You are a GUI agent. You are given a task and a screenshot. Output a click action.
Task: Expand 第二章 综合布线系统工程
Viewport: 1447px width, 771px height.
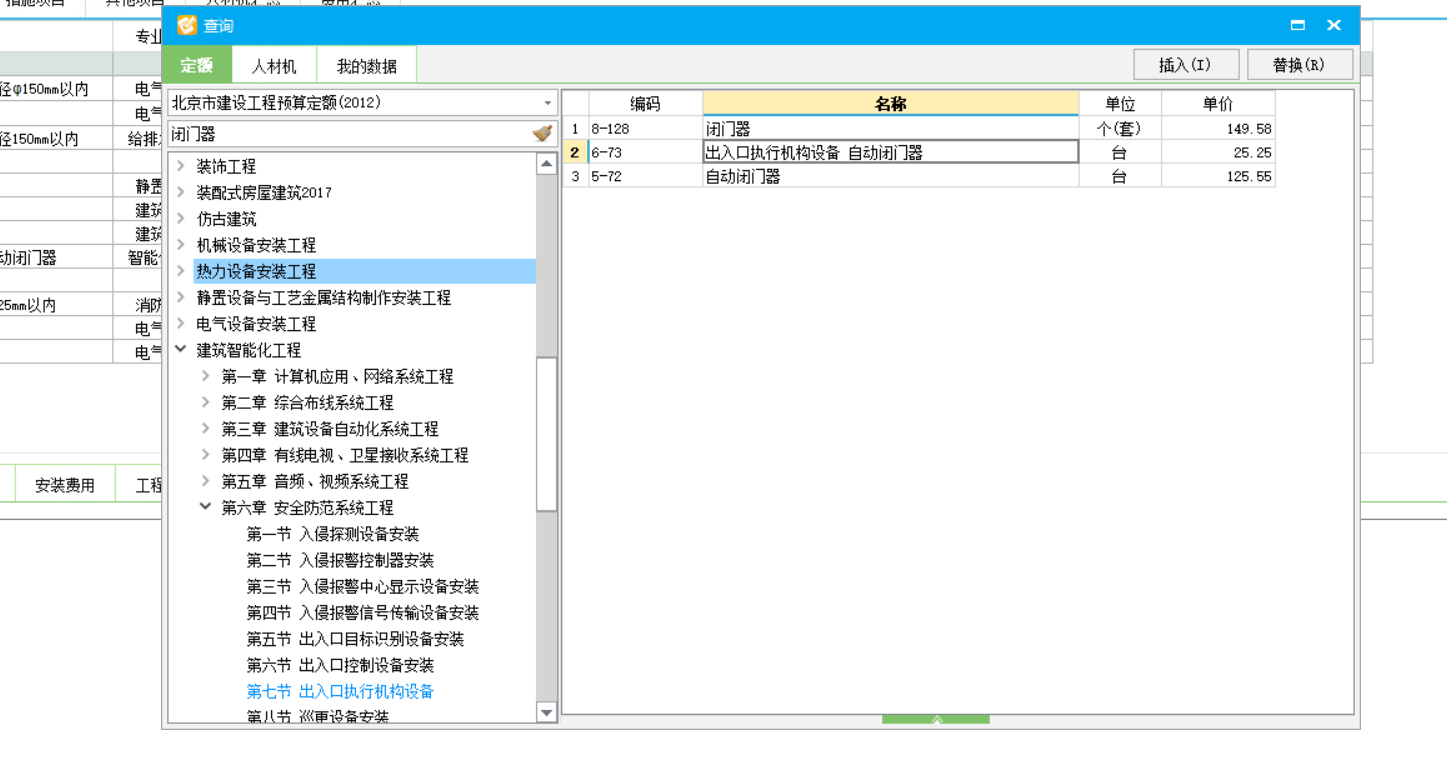(x=206, y=402)
